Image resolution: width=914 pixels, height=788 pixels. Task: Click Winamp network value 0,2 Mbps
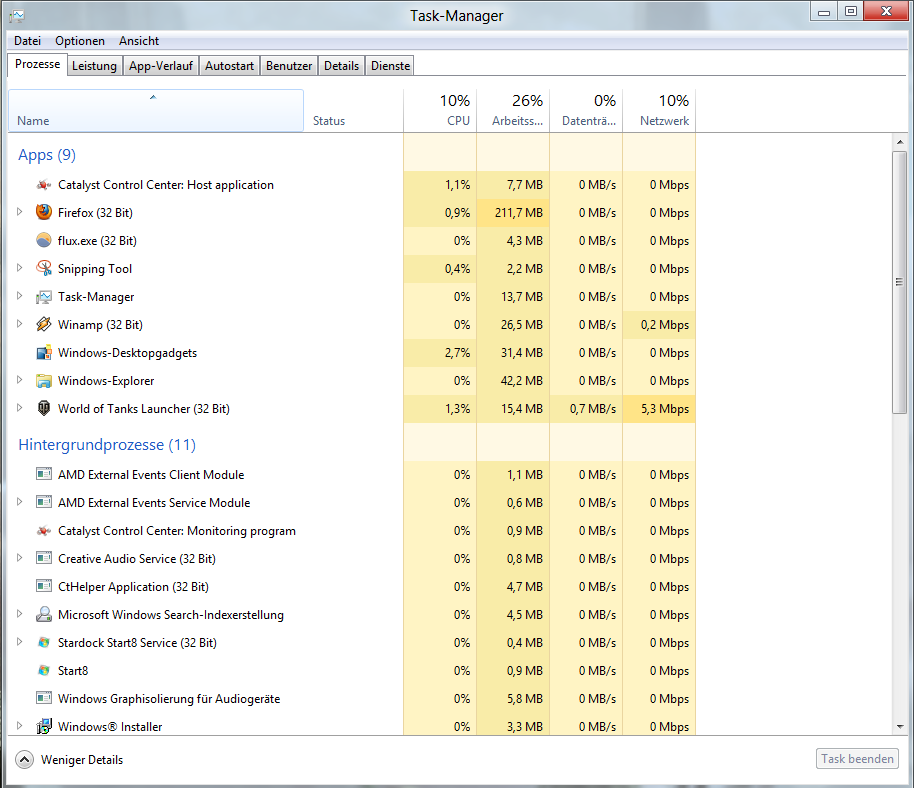click(665, 325)
